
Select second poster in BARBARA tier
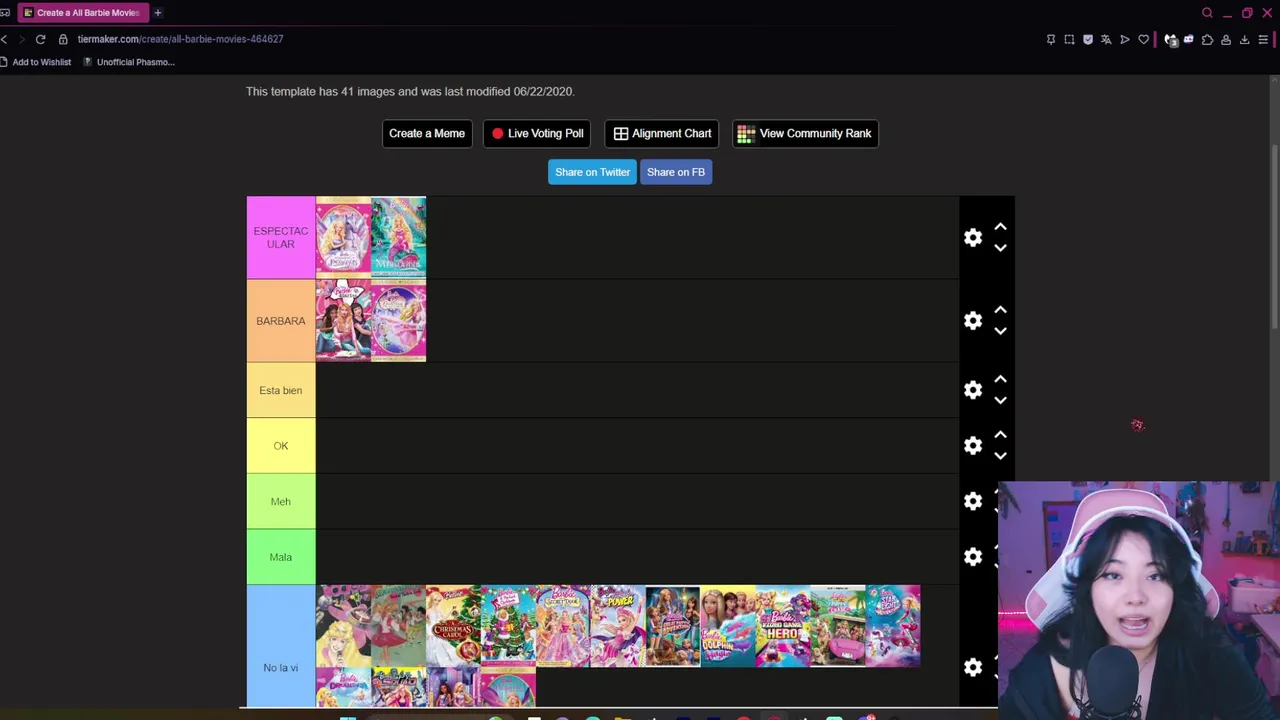click(x=398, y=321)
